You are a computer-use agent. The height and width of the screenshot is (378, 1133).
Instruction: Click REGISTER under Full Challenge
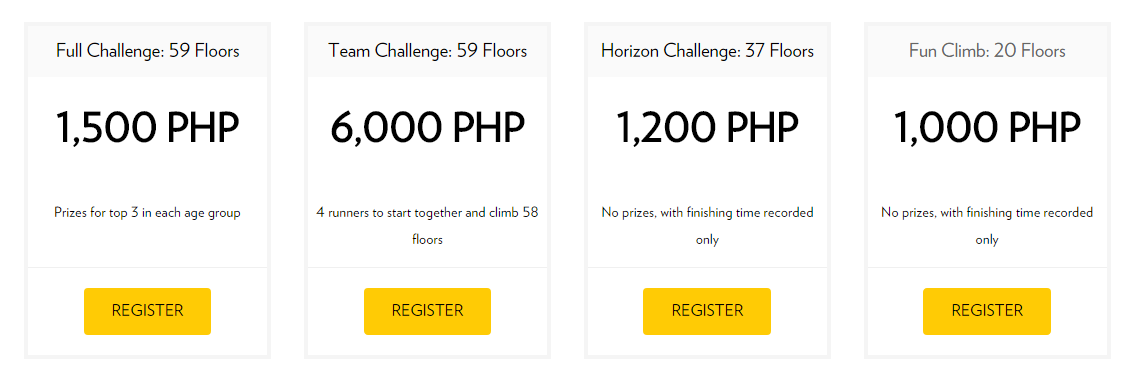(x=147, y=311)
